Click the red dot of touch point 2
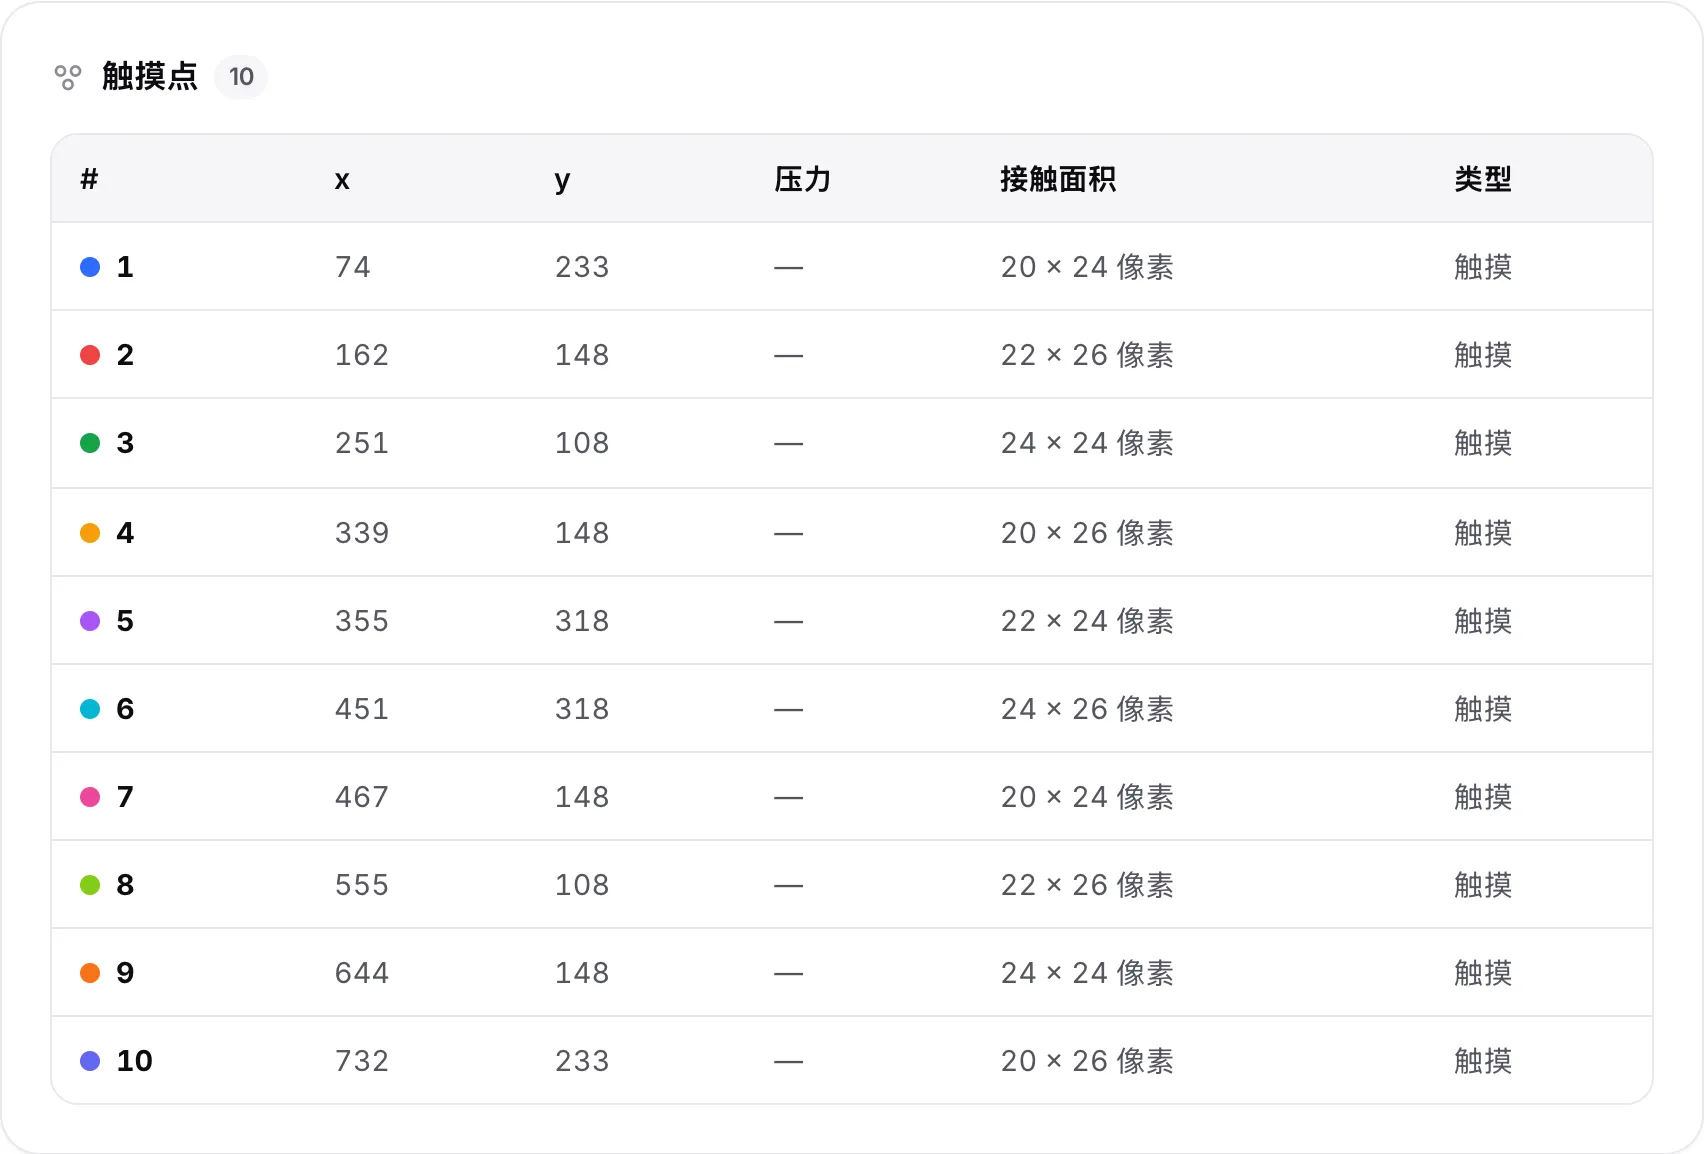The height and width of the screenshot is (1154, 1704). pyautogui.click(x=90, y=355)
